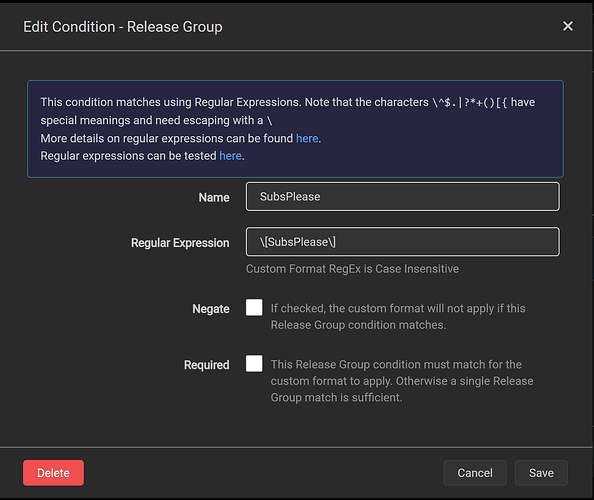Viewport: 594px width, 500px height.
Task: Click the Negate label
Action: (211, 309)
